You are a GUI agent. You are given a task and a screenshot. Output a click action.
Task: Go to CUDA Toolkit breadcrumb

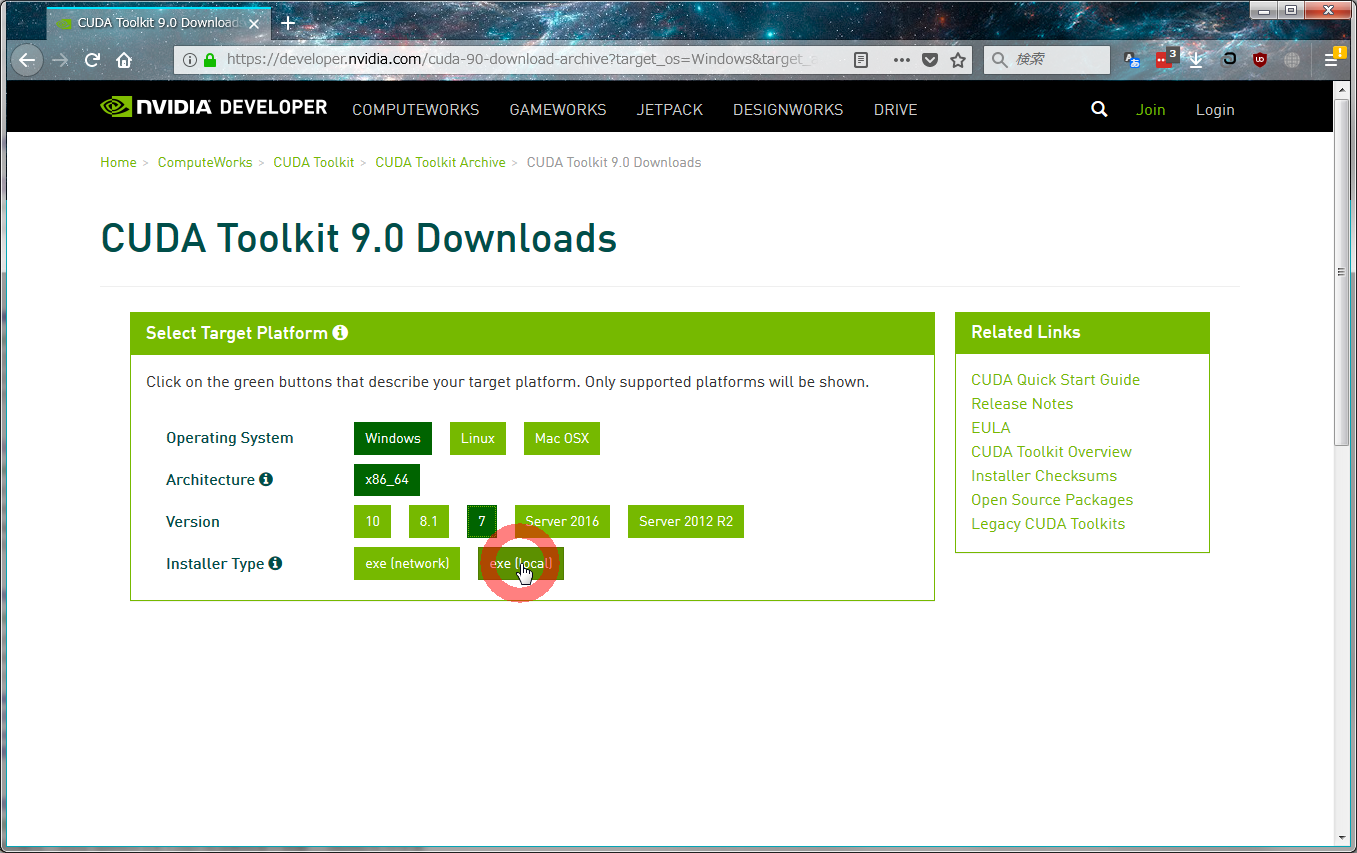[314, 162]
